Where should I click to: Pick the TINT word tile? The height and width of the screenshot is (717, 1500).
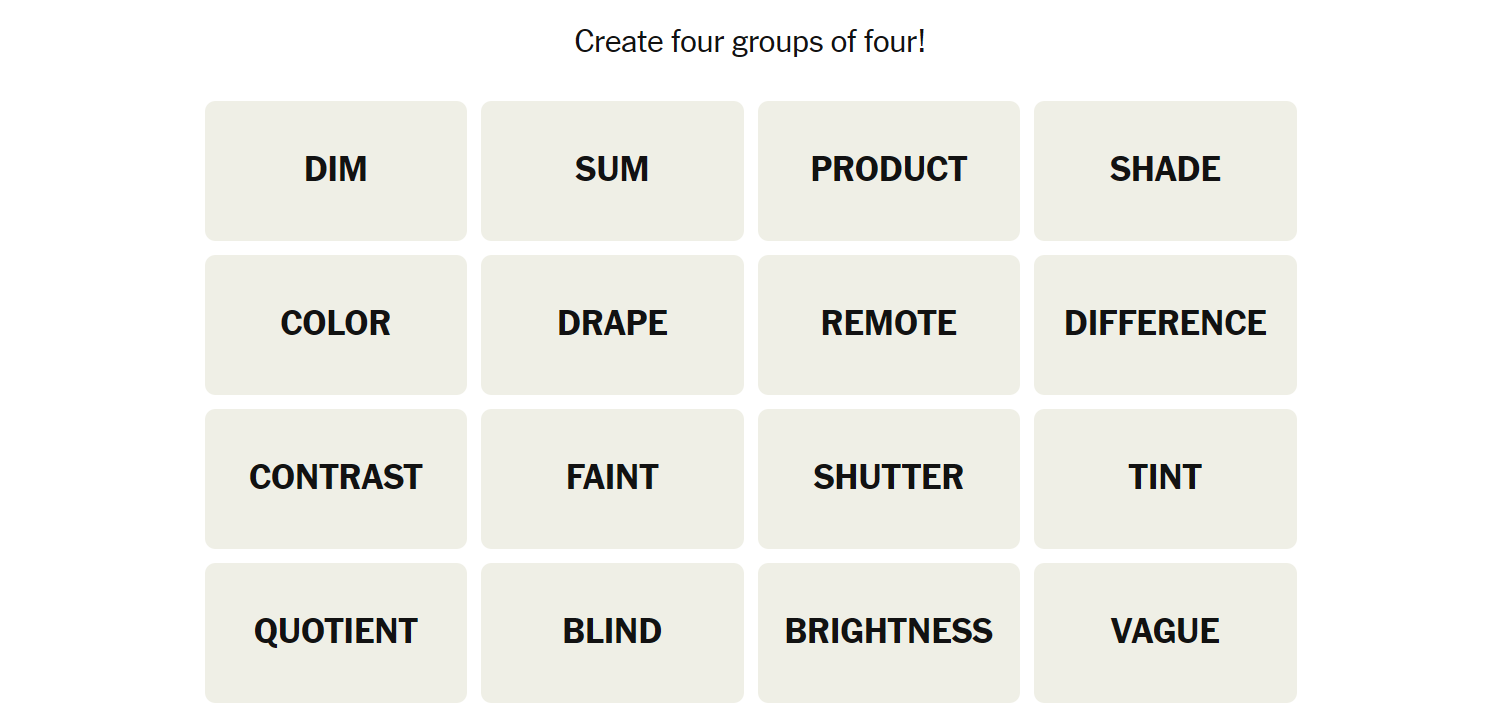(x=1165, y=478)
